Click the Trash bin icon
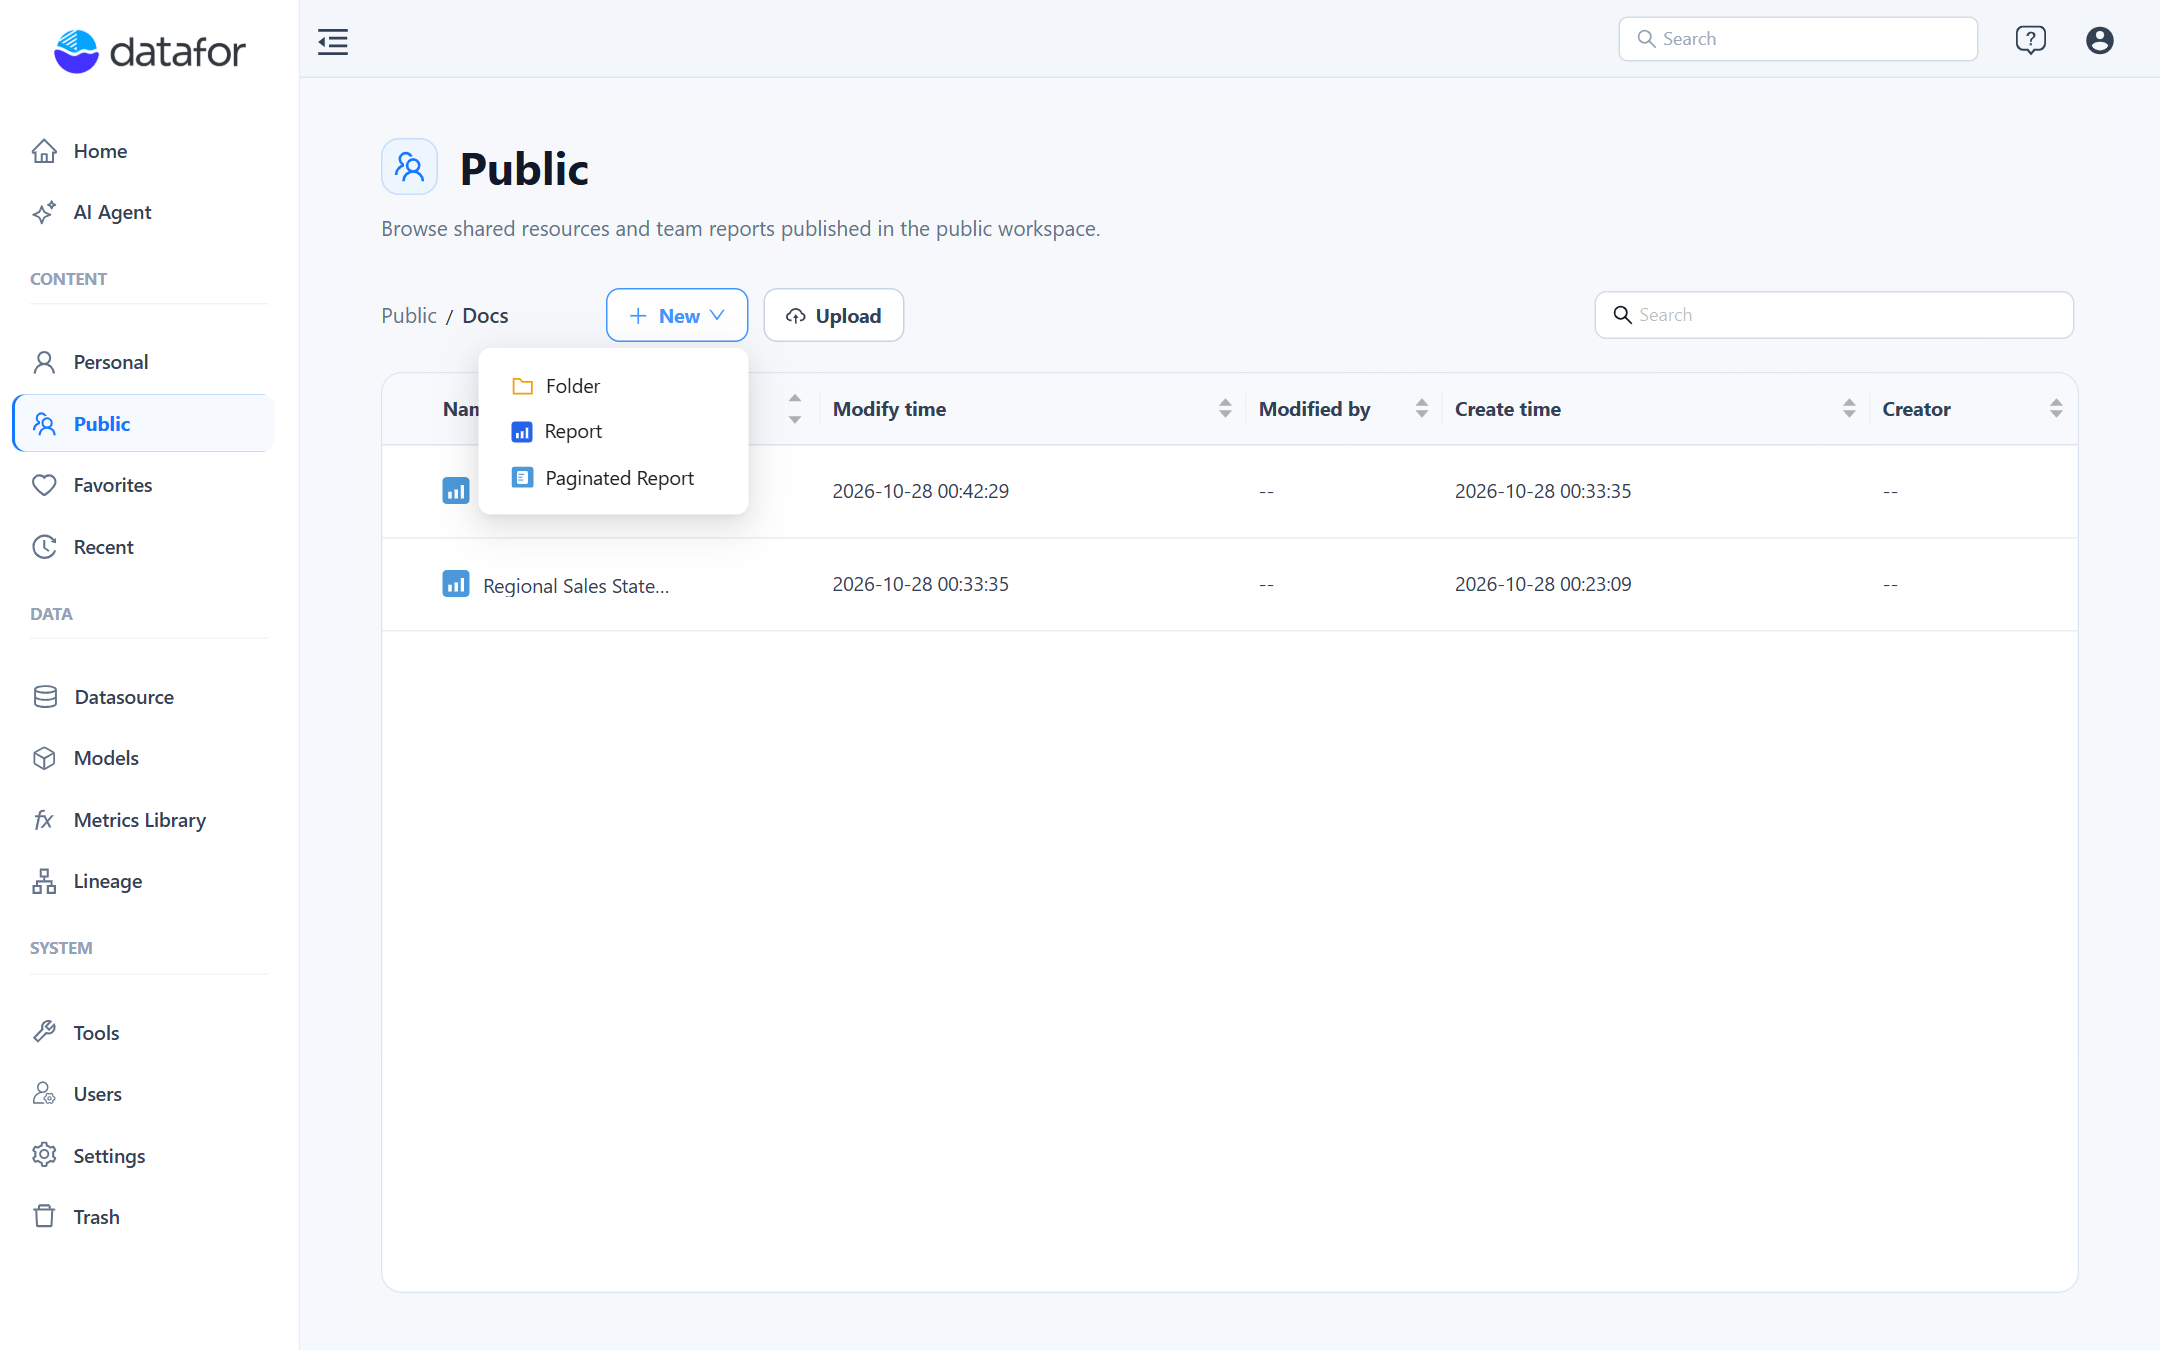Viewport: 2160px width, 1350px height. pos(44,1216)
